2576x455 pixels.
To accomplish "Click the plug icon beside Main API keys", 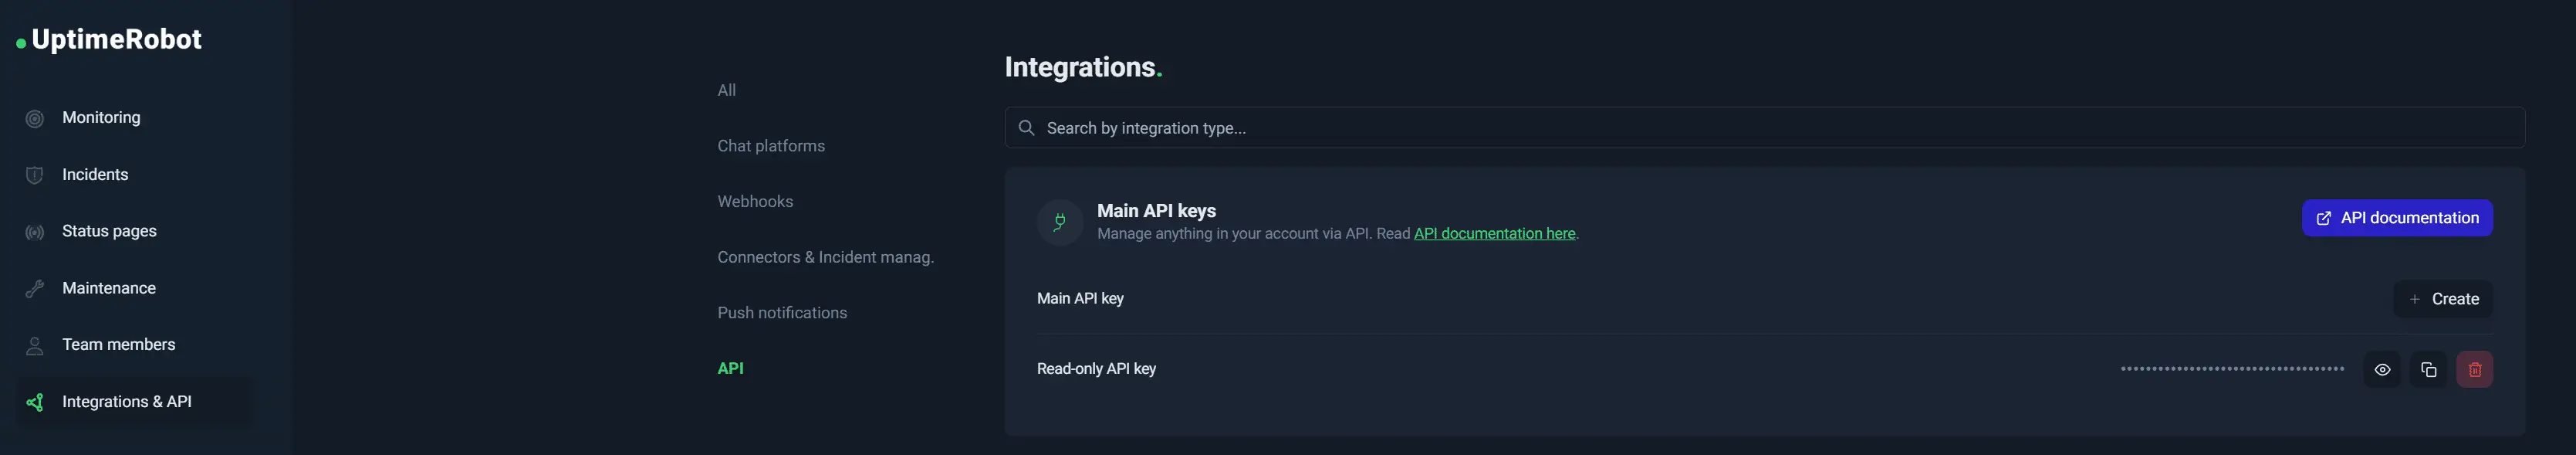I will pyautogui.click(x=1060, y=222).
